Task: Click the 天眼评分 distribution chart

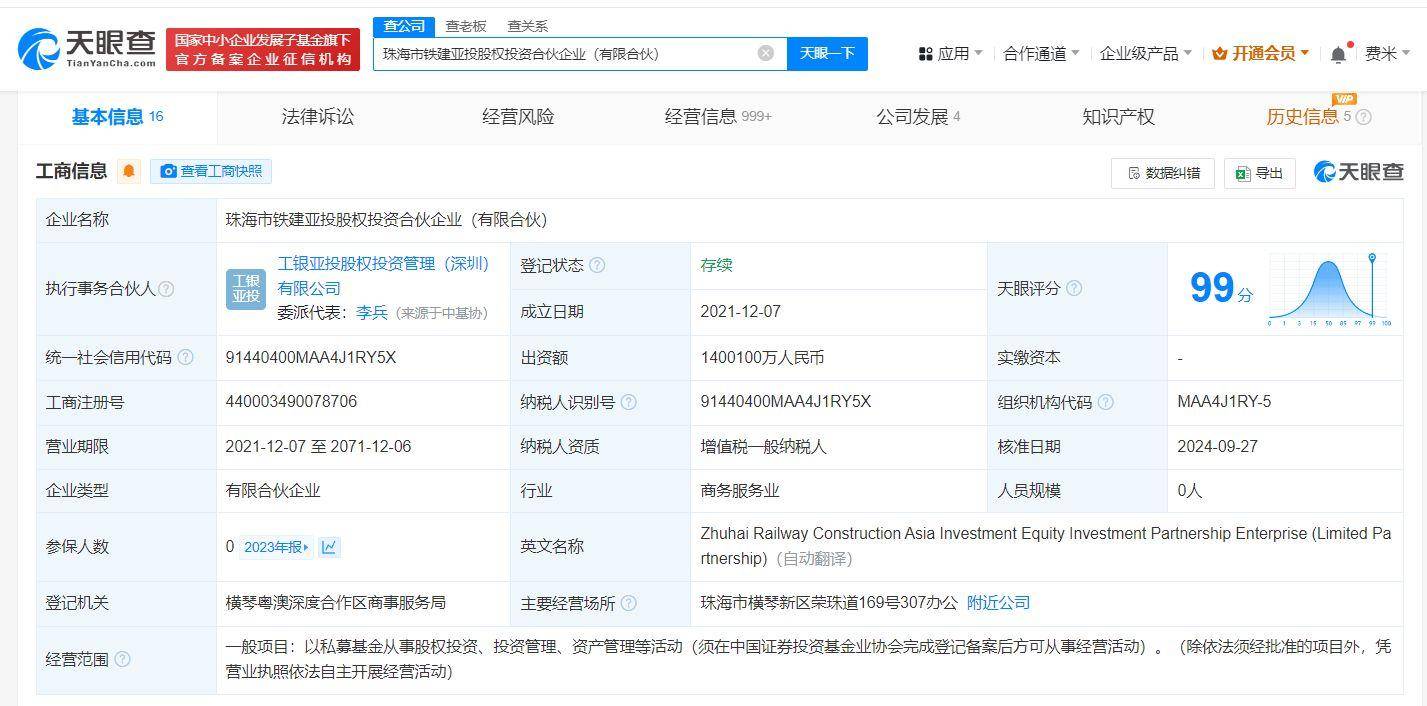Action: click(1330, 289)
